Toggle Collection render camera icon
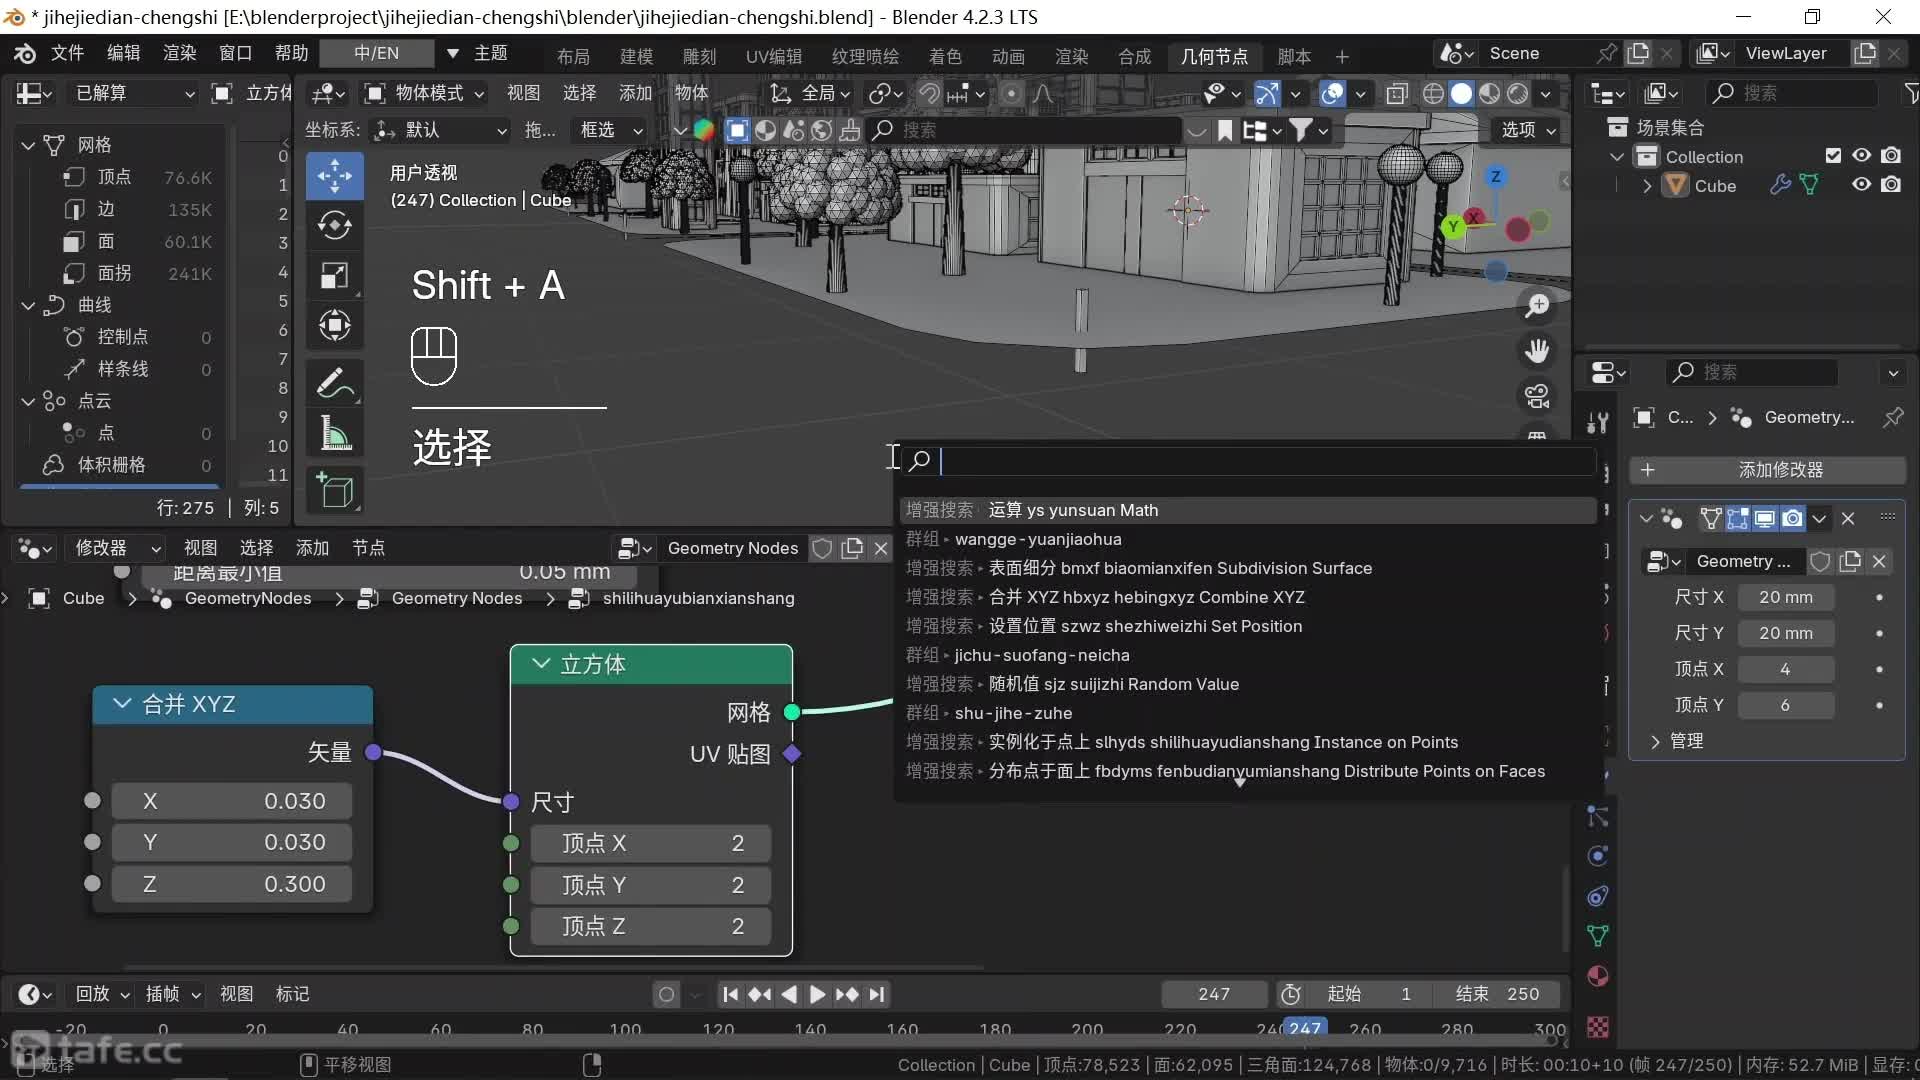 tap(1890, 156)
